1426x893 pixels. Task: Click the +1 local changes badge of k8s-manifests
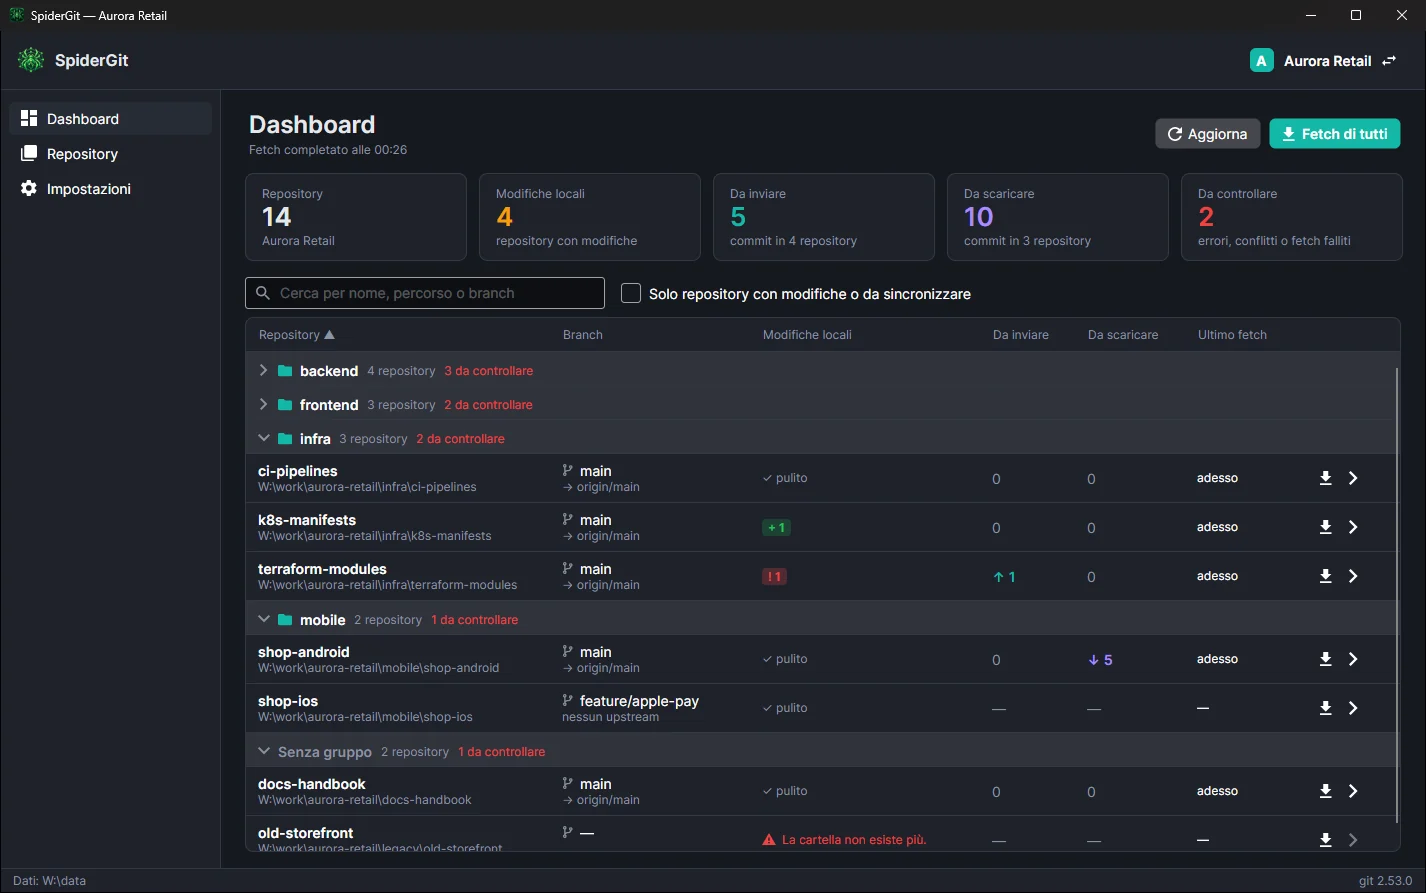776,527
